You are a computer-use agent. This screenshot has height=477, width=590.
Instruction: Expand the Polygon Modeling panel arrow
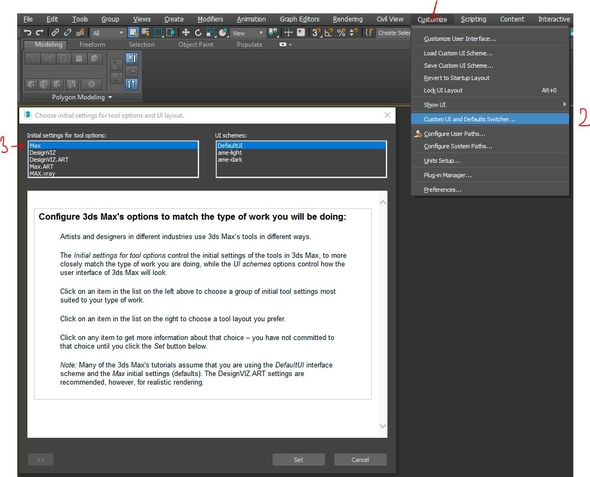tap(110, 97)
